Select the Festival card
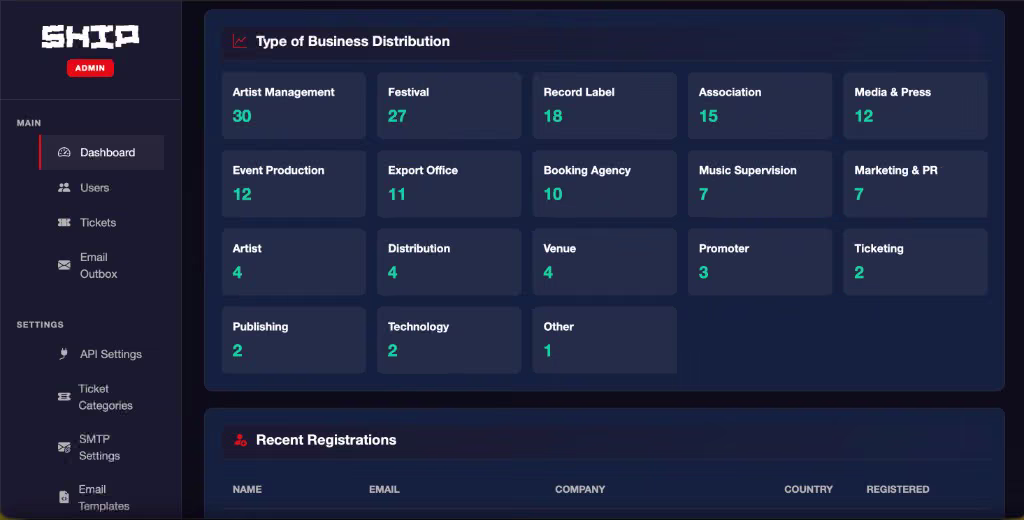The image size is (1024, 520). click(449, 105)
